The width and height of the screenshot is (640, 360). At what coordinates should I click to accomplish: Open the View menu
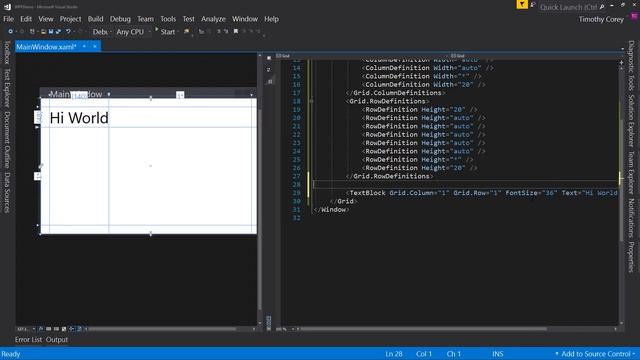click(46, 19)
